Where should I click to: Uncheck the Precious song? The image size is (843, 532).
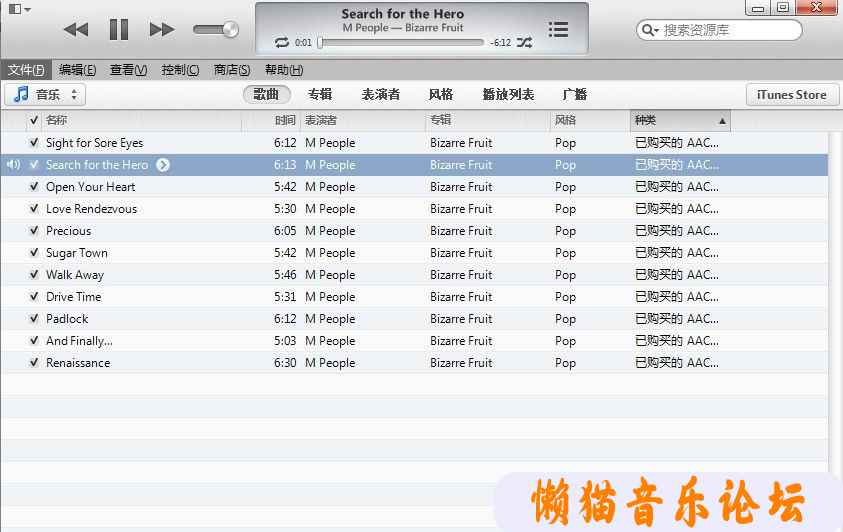click(34, 231)
